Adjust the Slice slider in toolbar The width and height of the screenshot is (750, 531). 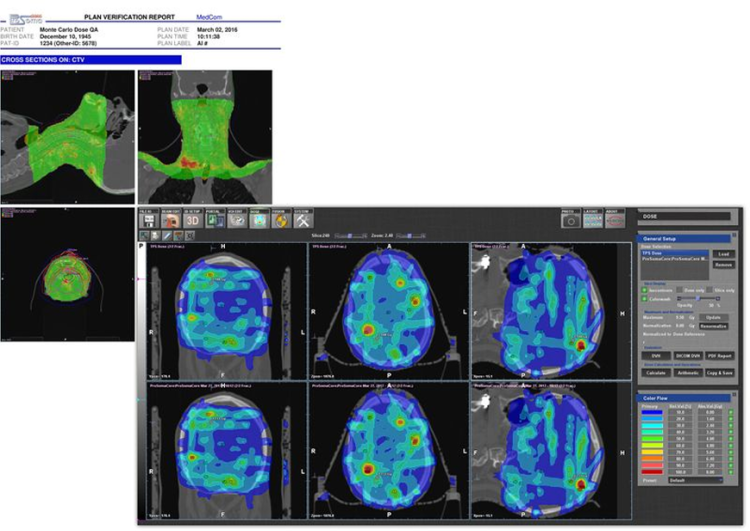coord(351,235)
